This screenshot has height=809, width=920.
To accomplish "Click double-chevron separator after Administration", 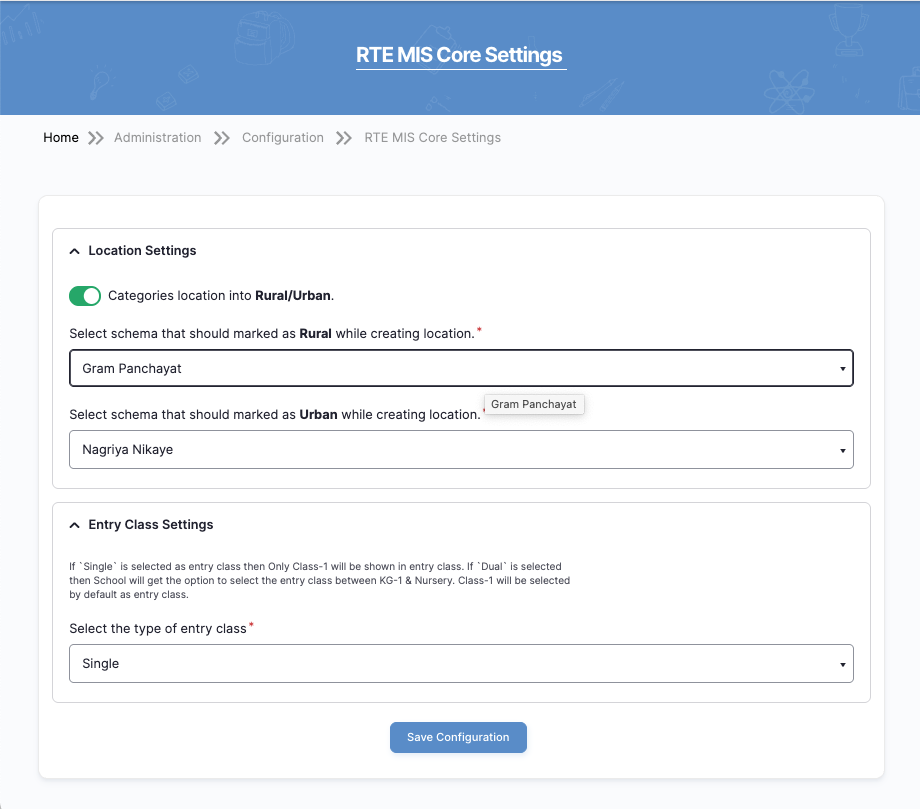I will (222, 138).
